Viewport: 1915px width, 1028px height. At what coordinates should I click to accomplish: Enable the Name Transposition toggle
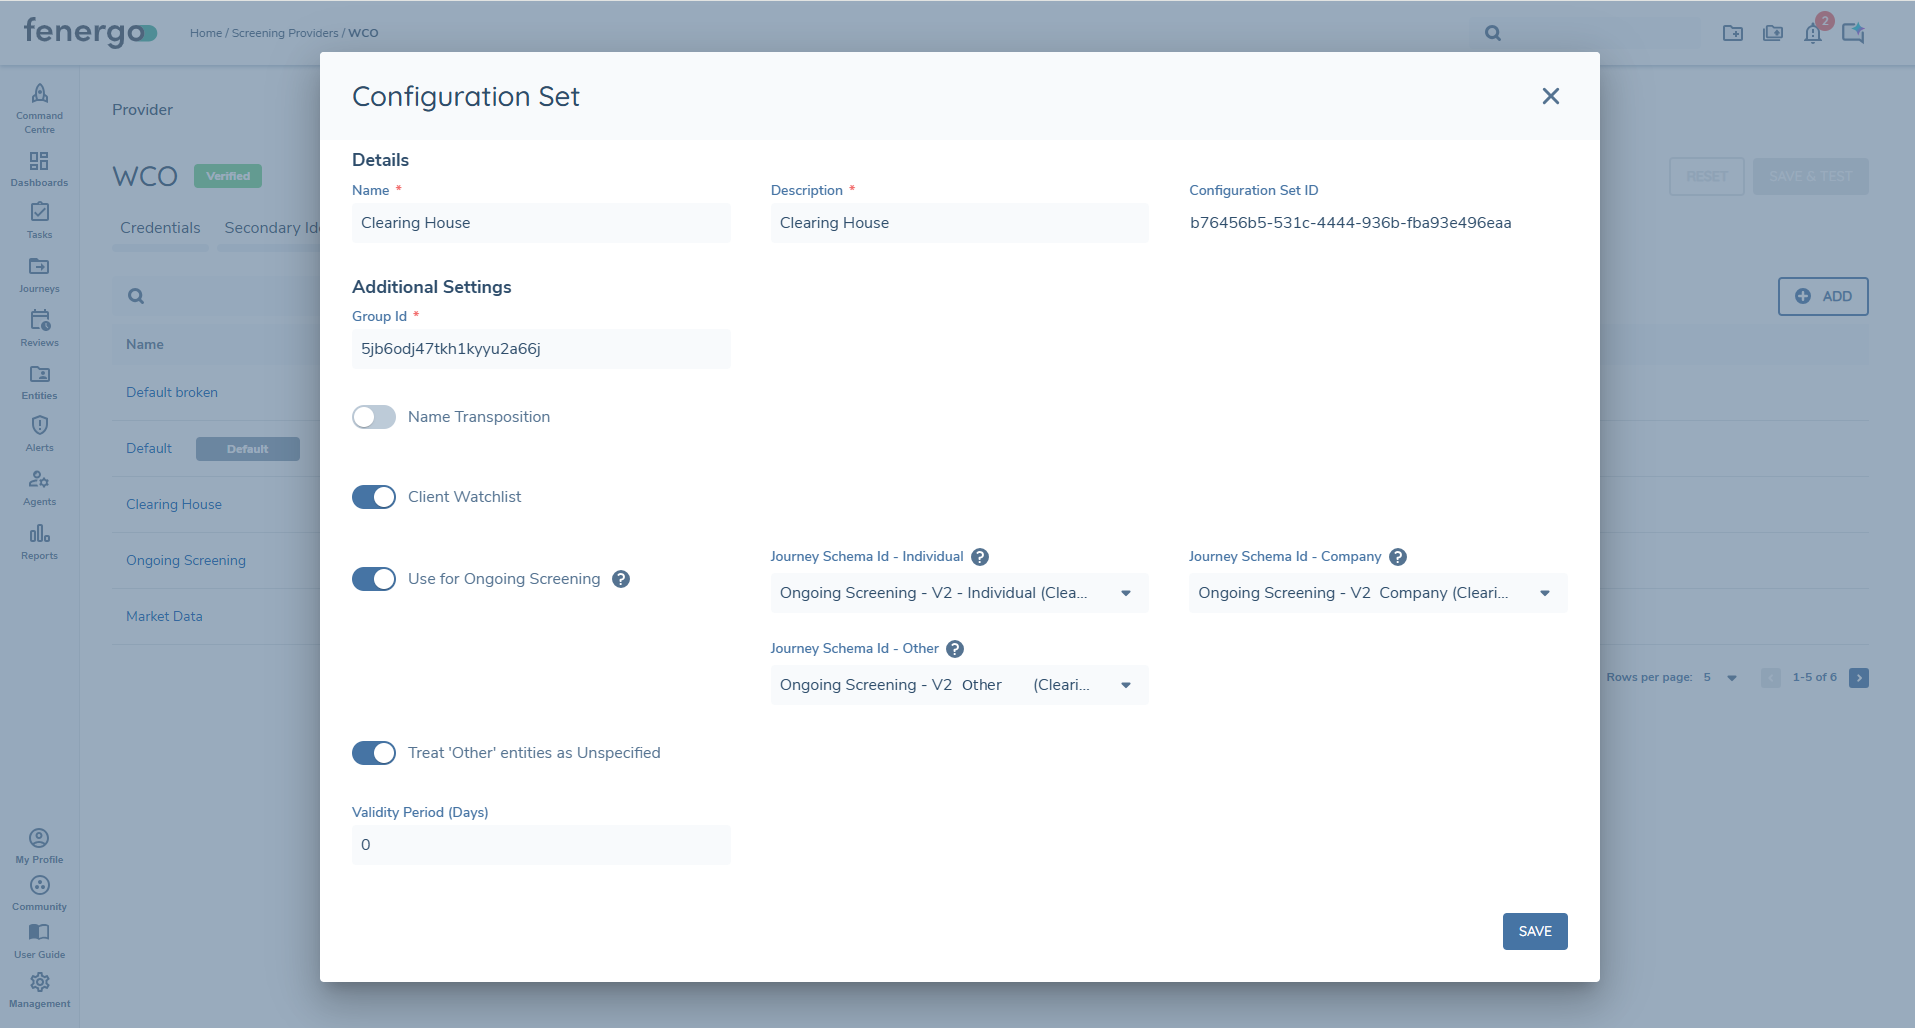(x=374, y=417)
